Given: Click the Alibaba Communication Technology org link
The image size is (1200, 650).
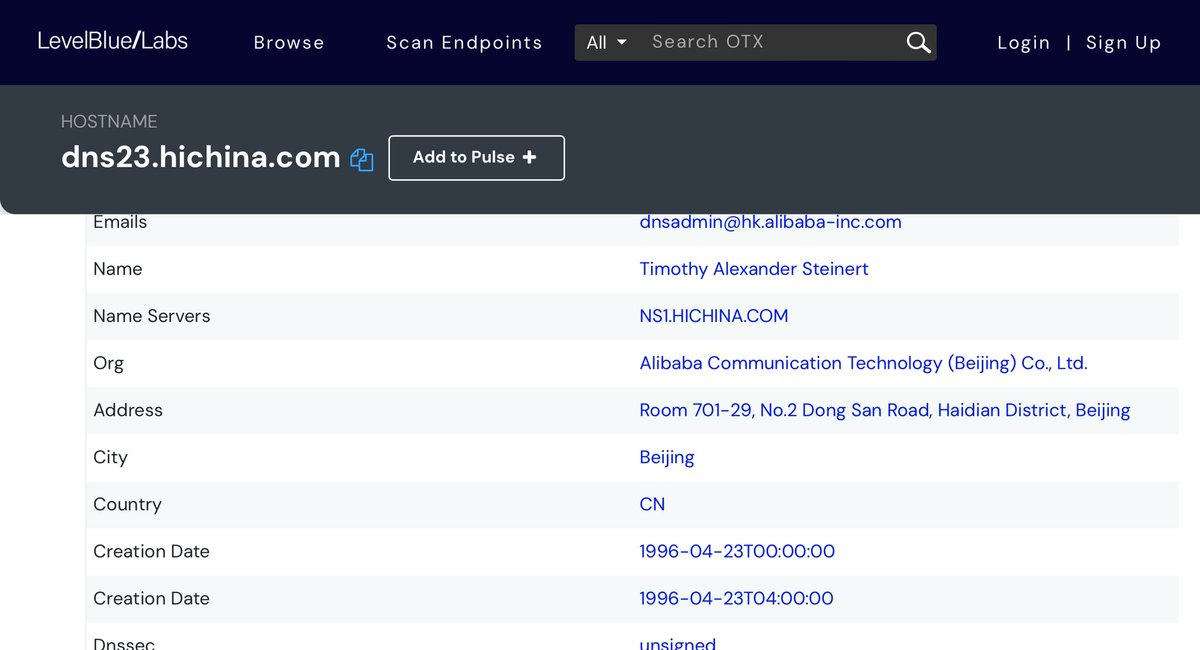Looking at the screenshot, I should pos(863,363).
